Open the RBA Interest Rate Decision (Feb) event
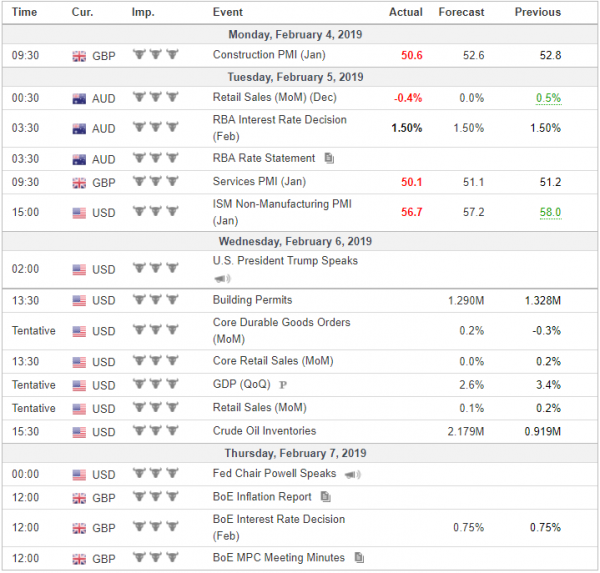Image resolution: width=600 pixels, height=573 pixels. [280, 128]
